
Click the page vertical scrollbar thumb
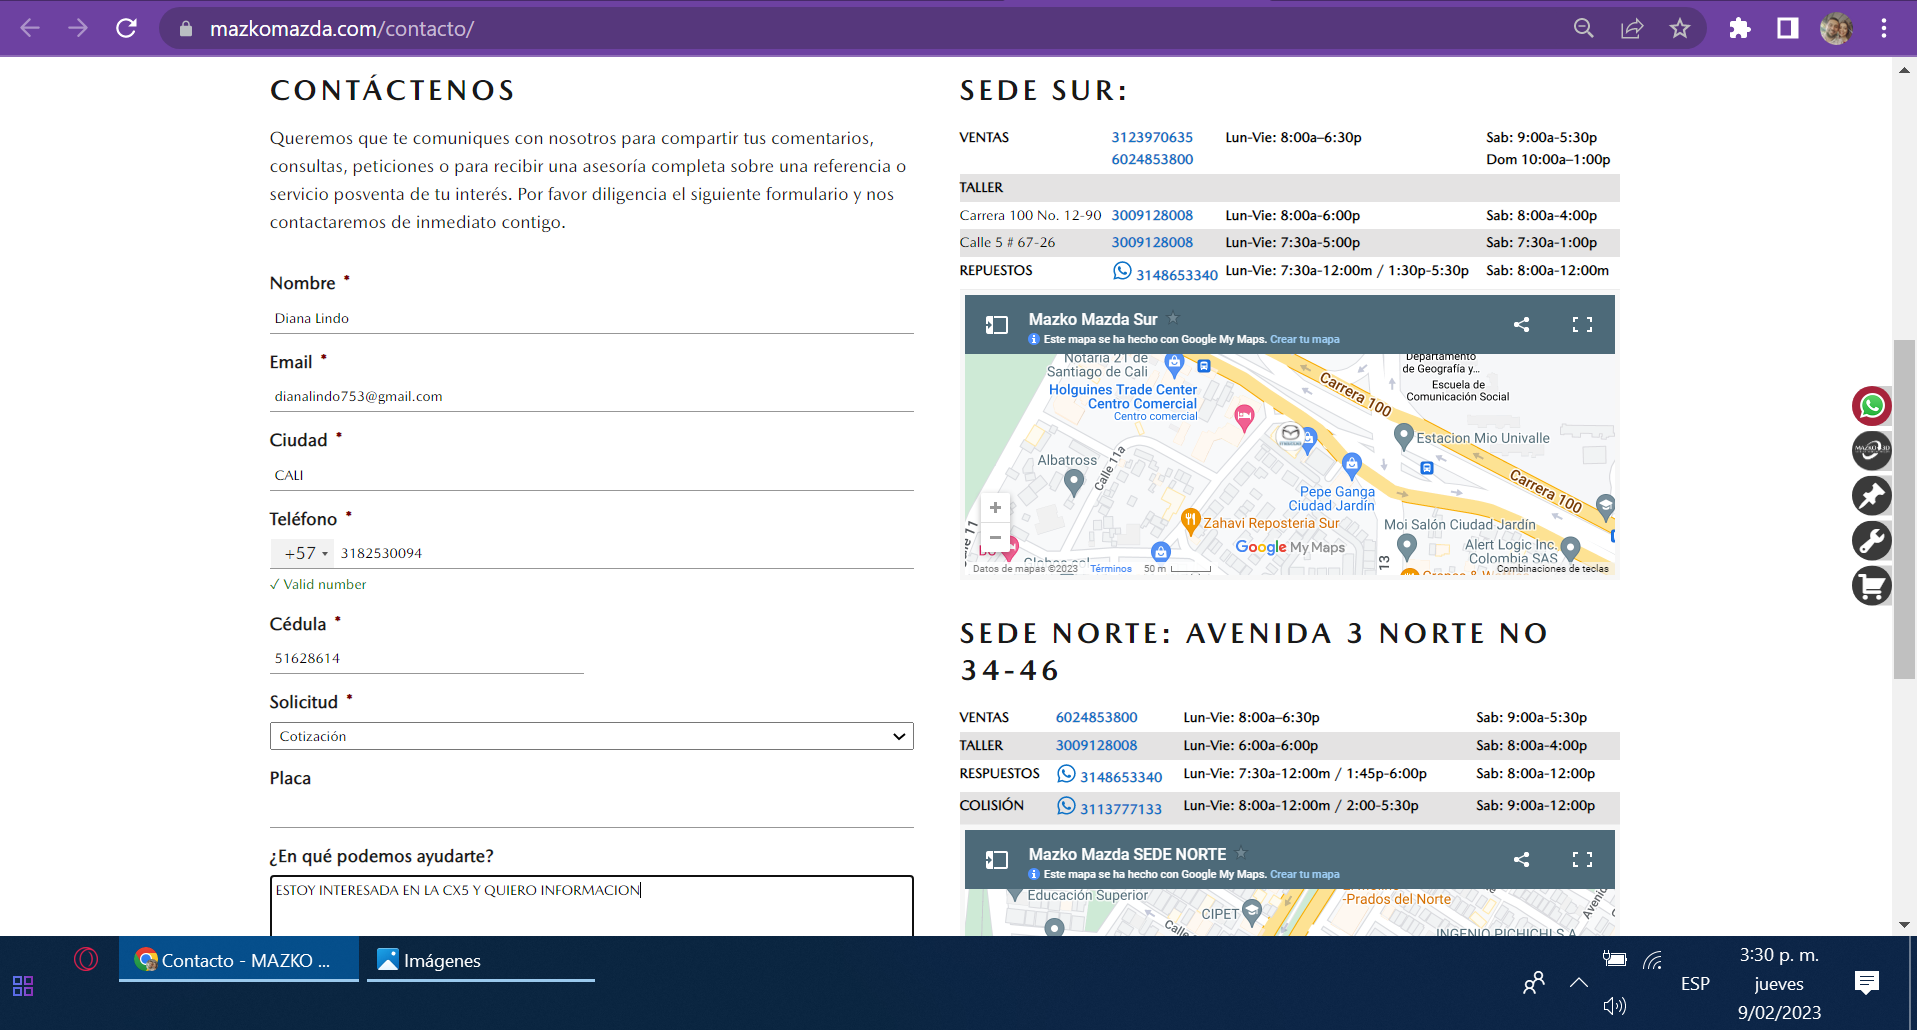tap(1904, 510)
